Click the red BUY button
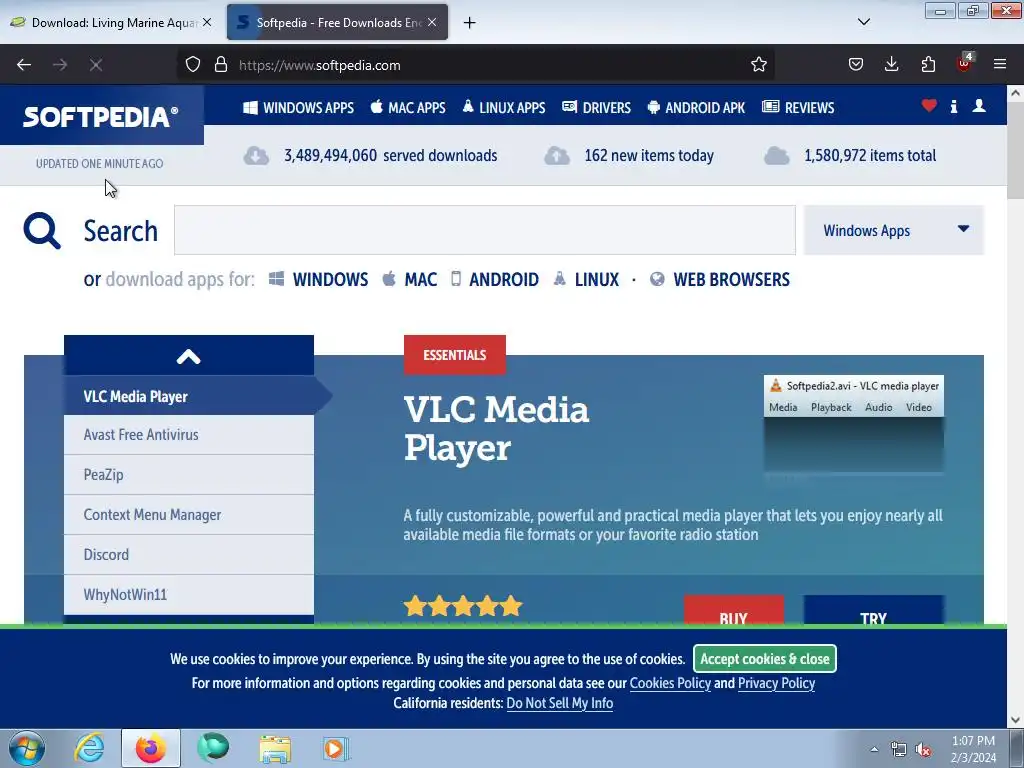1024x768 pixels. point(733,611)
